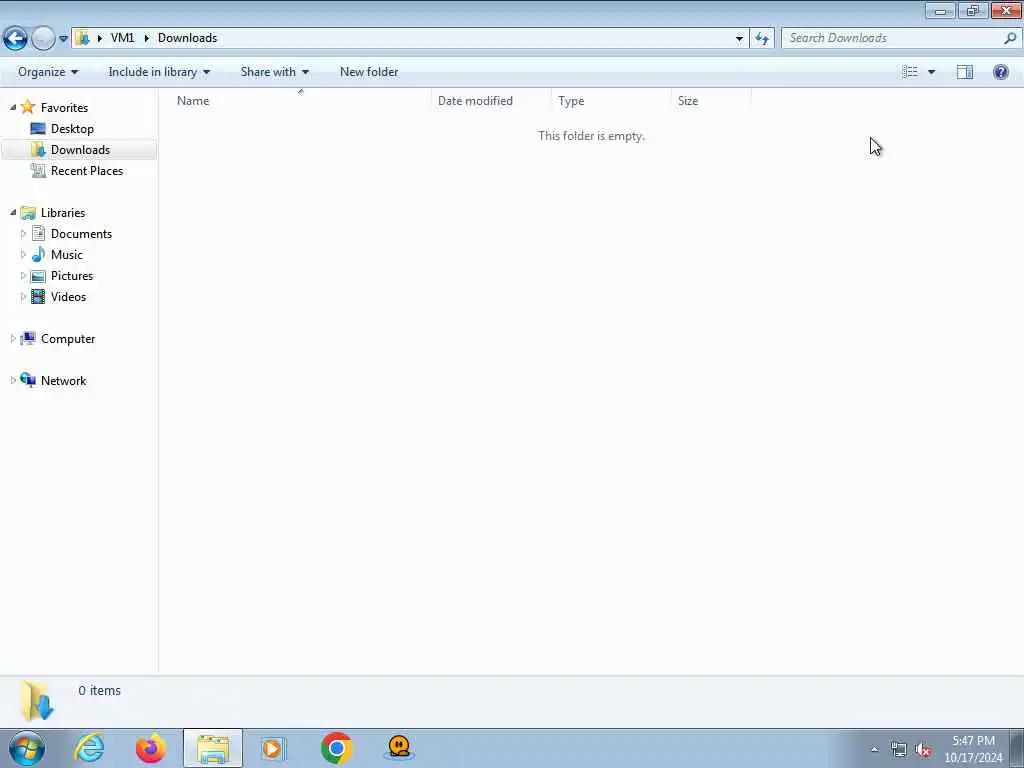
Task: Open the network status tray icon
Action: [x=899, y=750]
